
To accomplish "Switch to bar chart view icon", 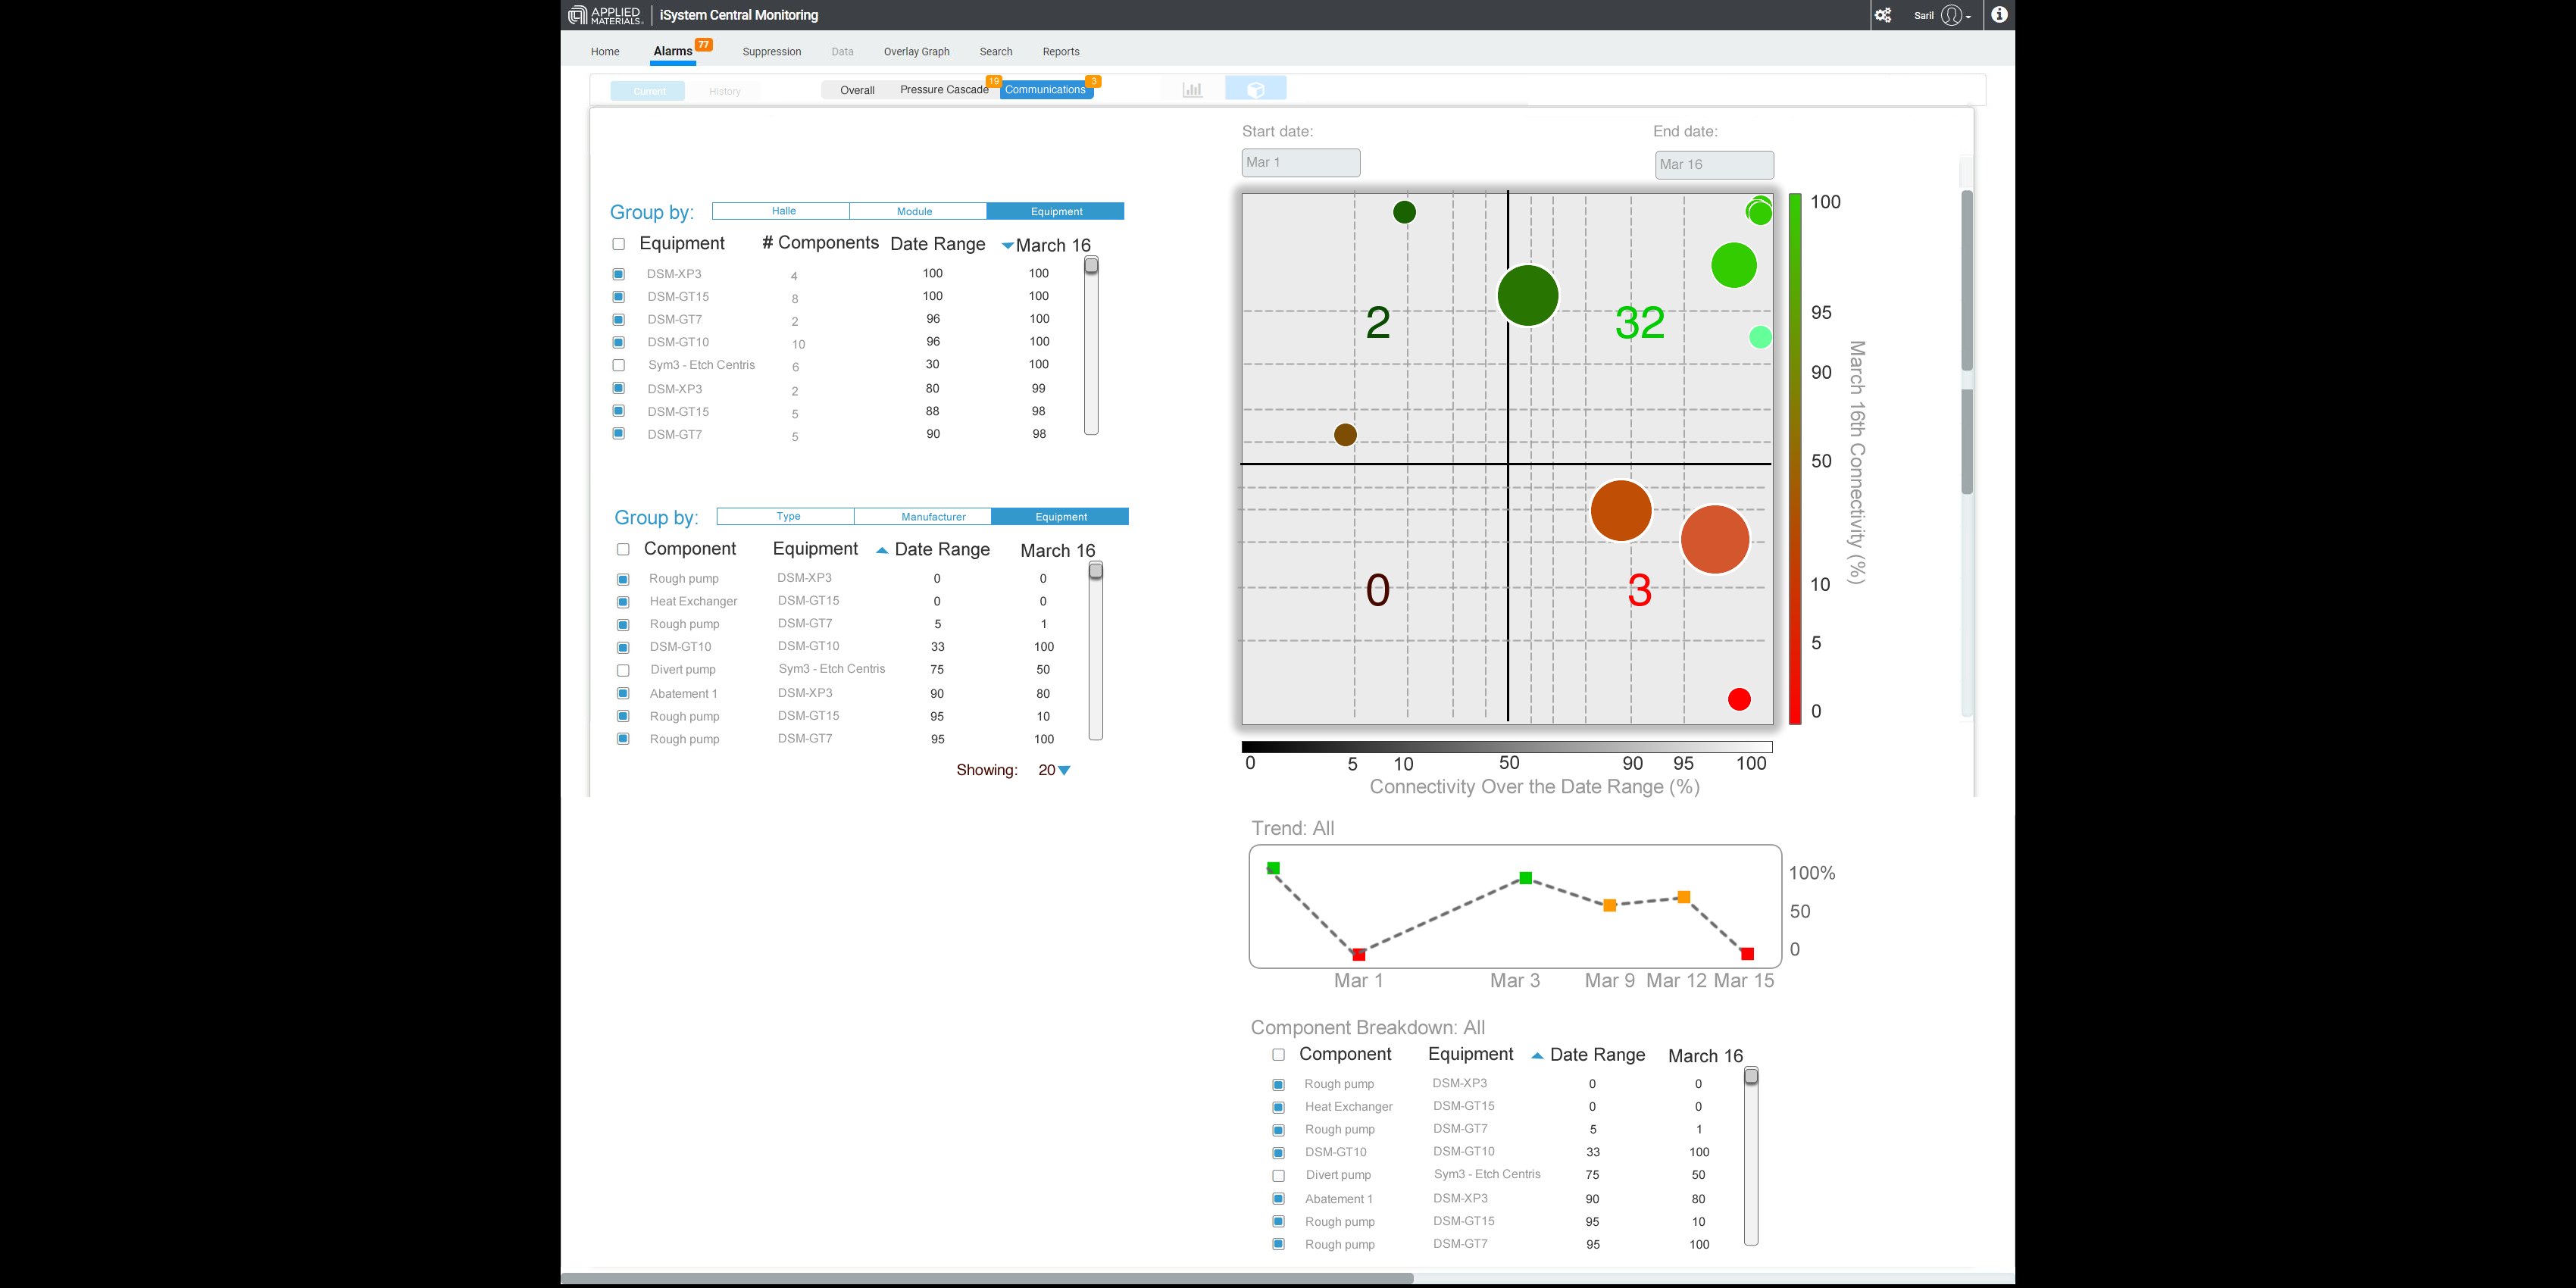I will 1192,90.
